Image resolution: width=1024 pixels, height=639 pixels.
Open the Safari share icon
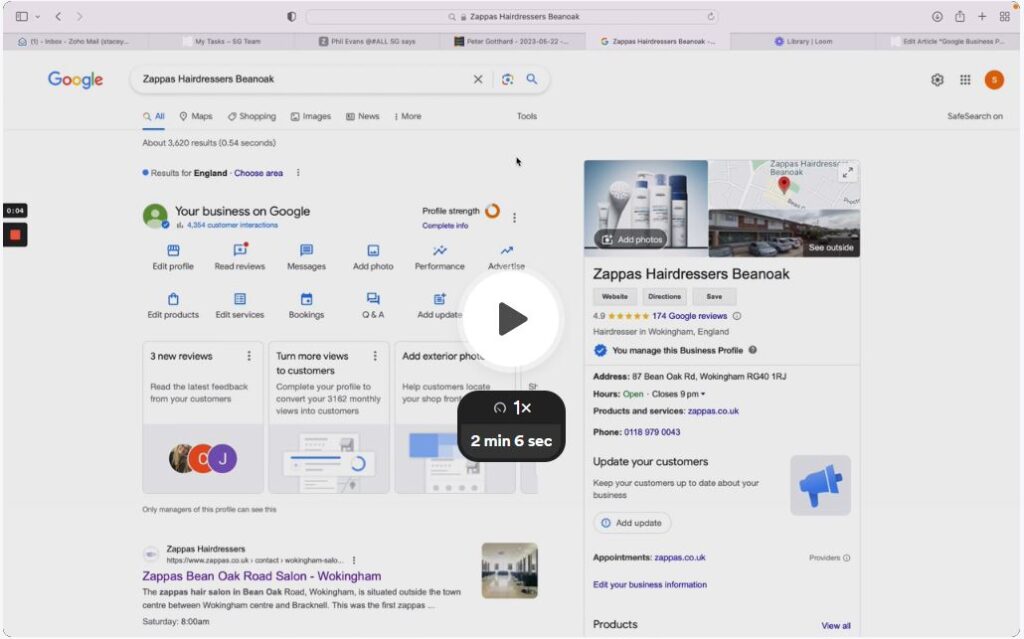[959, 16]
